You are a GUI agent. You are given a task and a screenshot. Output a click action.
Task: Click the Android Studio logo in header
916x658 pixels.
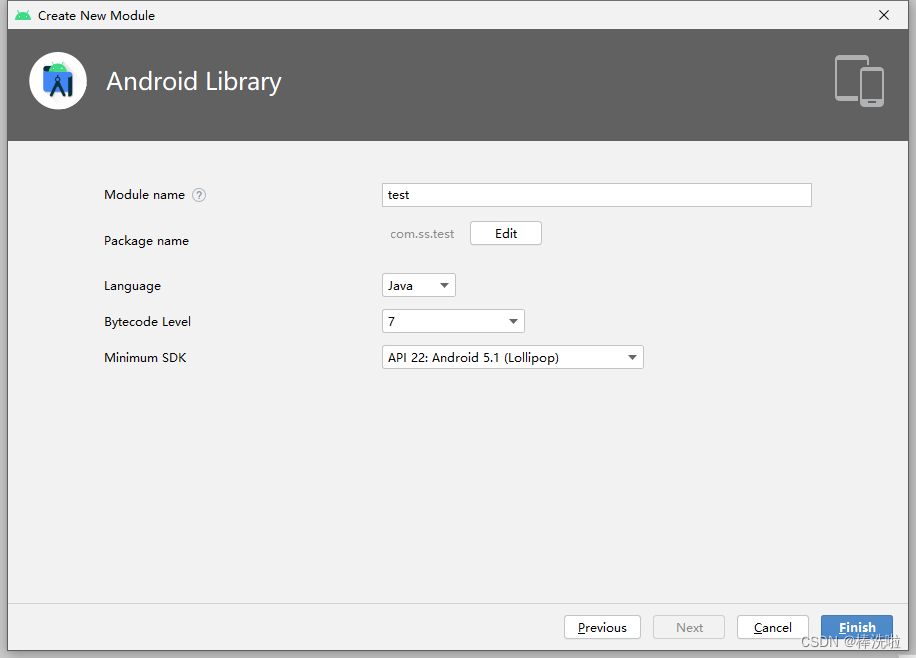coord(58,81)
